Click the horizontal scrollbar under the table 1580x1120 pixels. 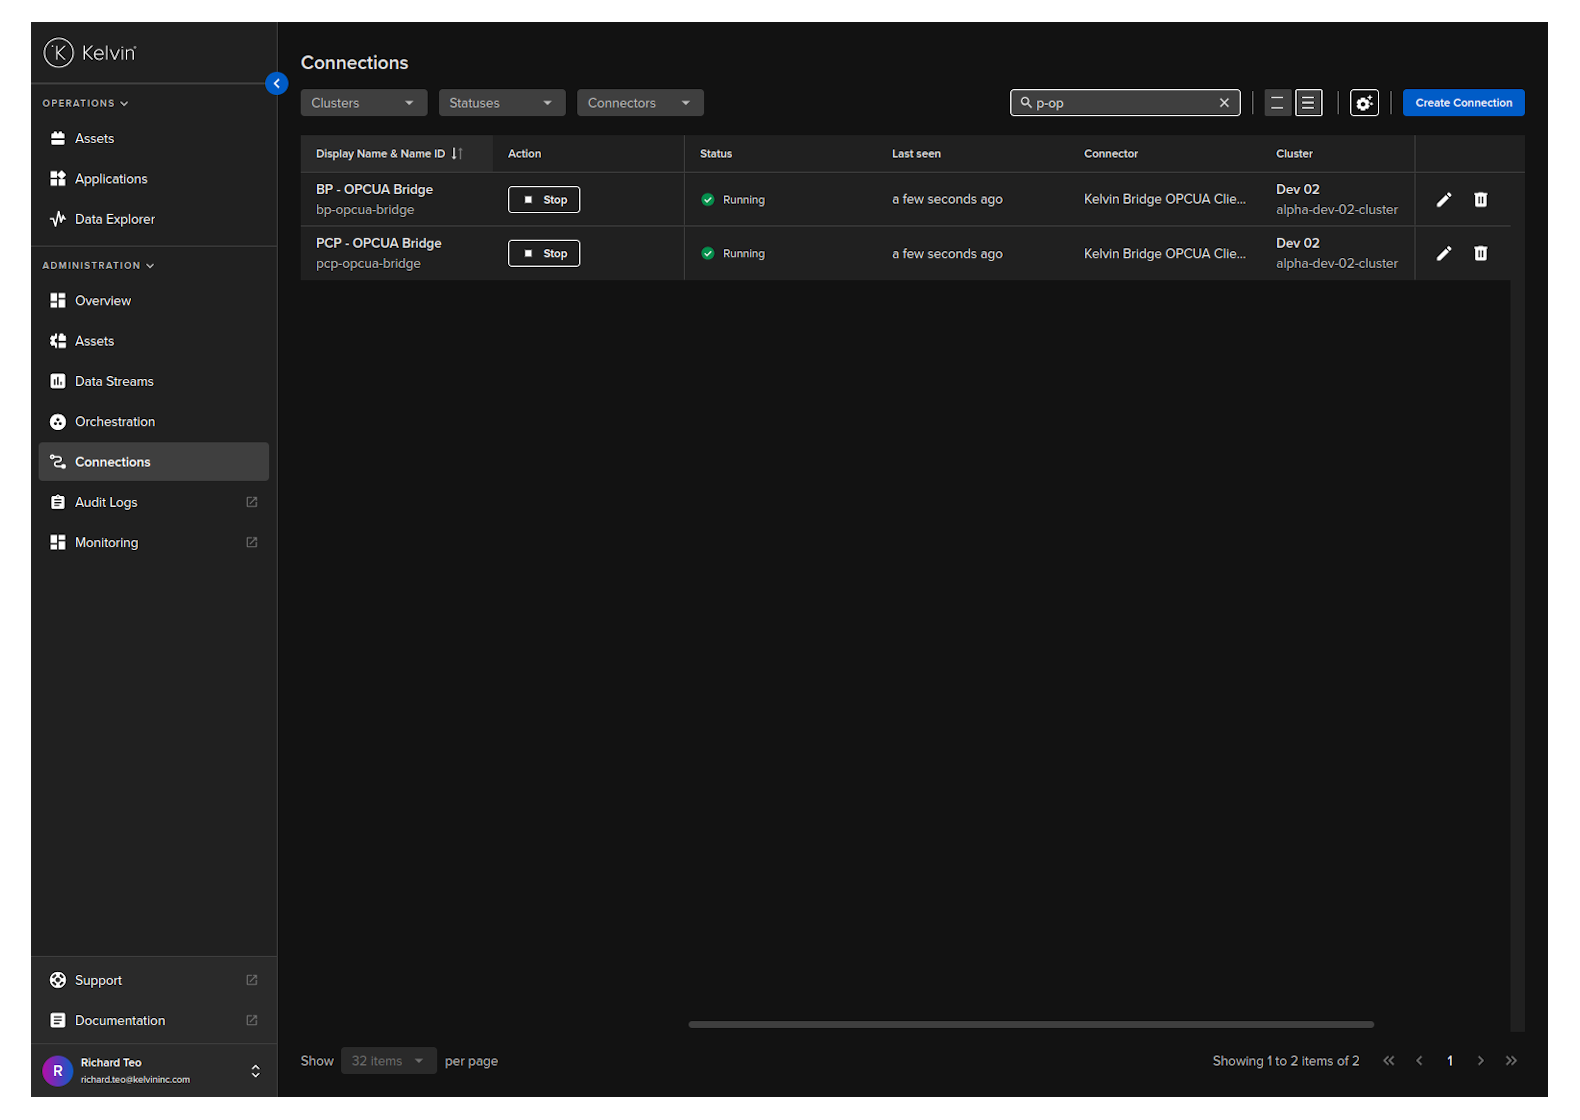click(1030, 1025)
